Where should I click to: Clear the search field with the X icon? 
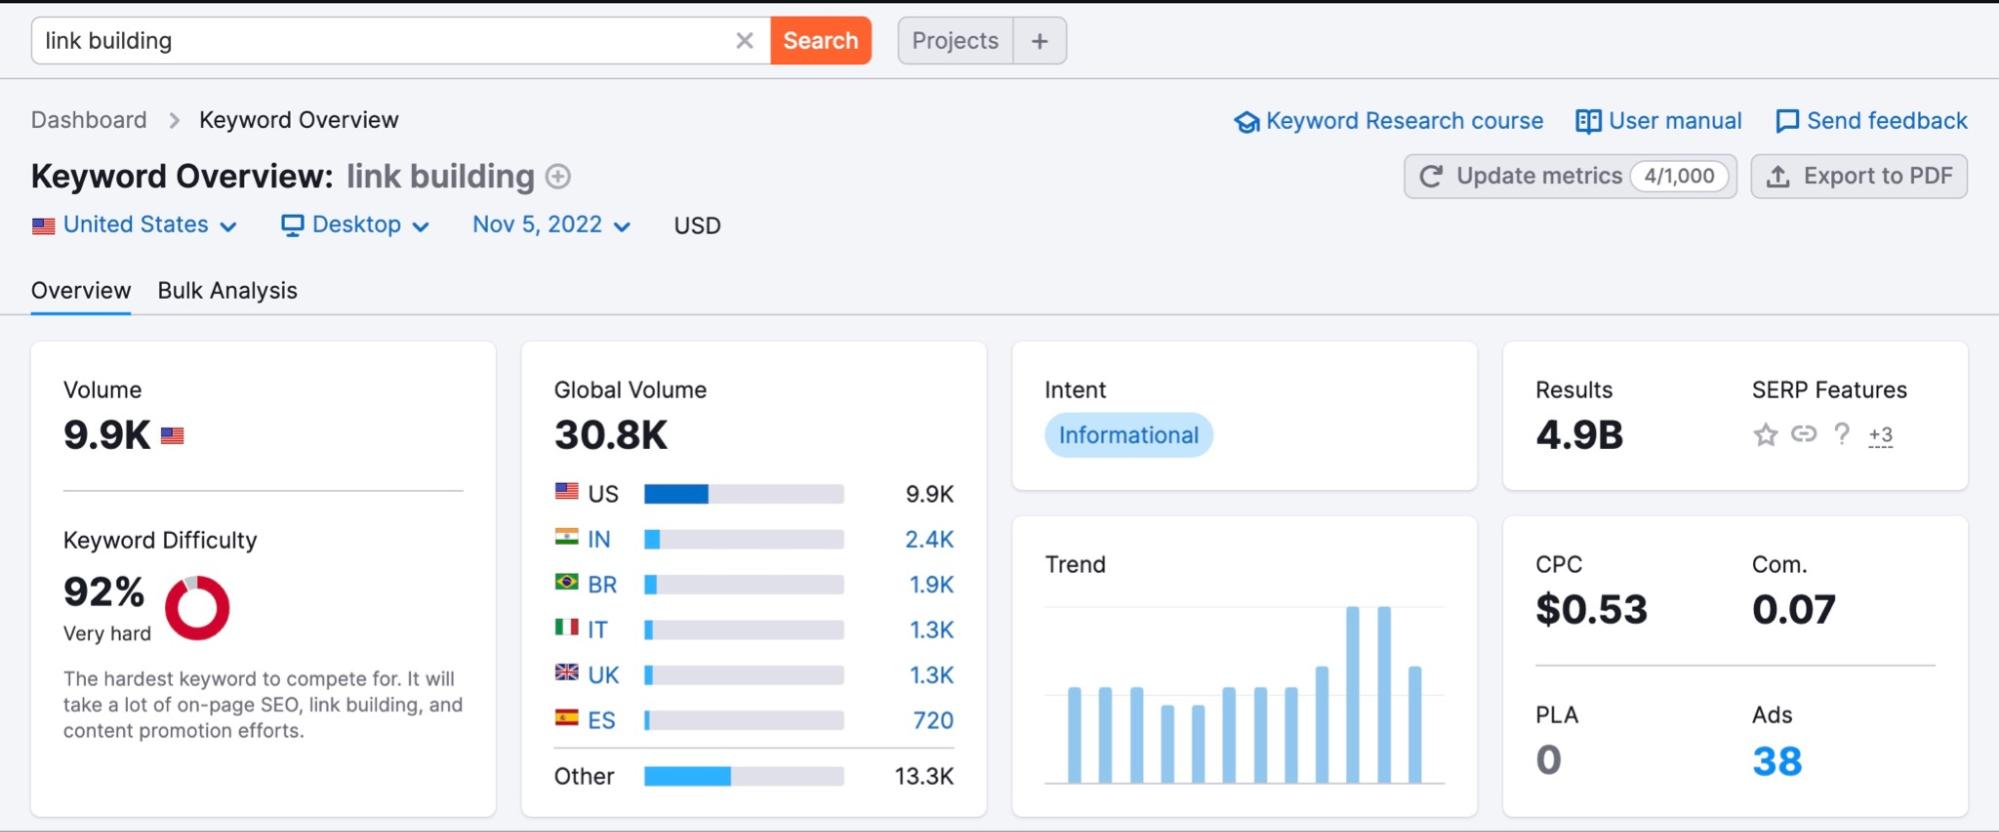[744, 41]
